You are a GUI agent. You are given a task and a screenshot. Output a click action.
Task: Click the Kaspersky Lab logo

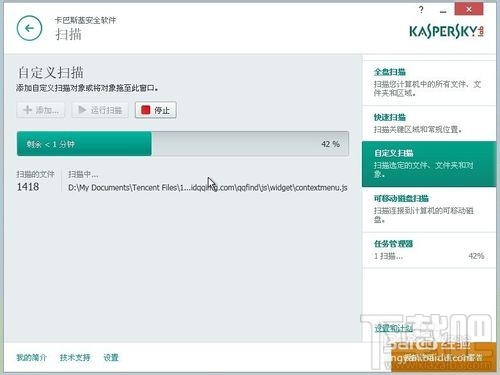click(x=446, y=32)
